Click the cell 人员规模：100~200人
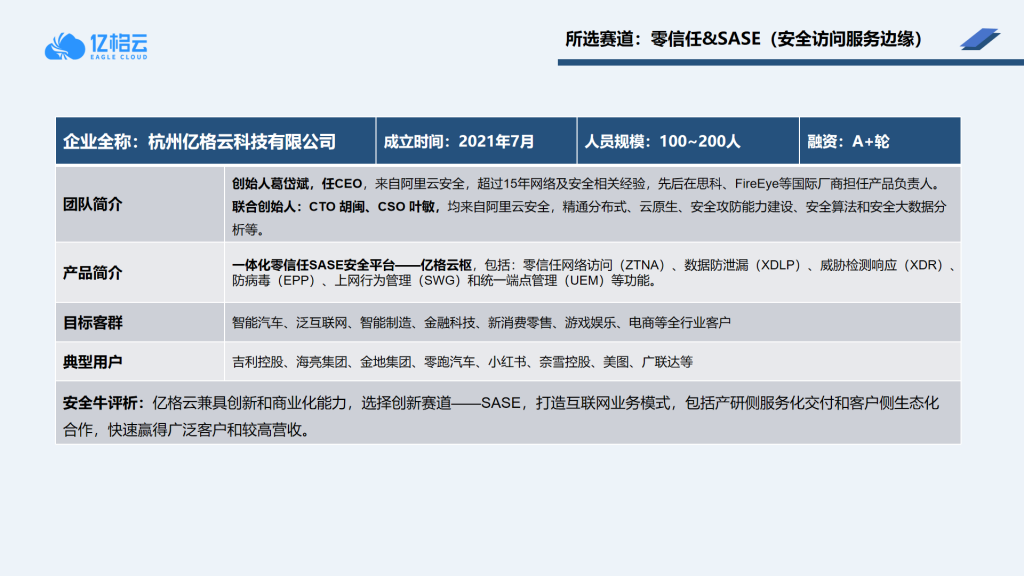The image size is (1024, 576). 688,141
